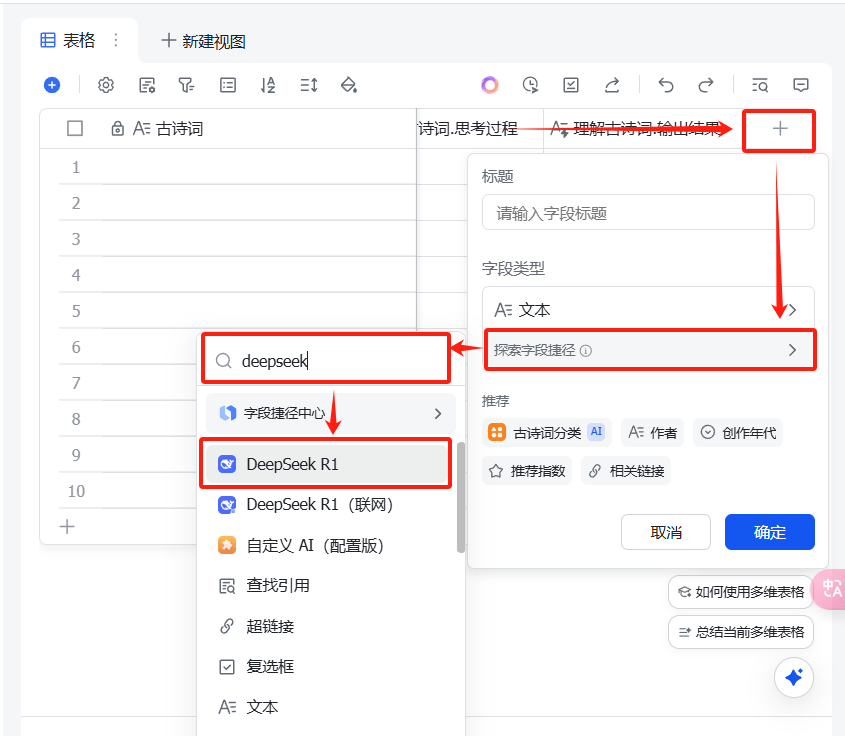Click 总结当前多维表格 button
This screenshot has width=845, height=736.
tap(741, 632)
